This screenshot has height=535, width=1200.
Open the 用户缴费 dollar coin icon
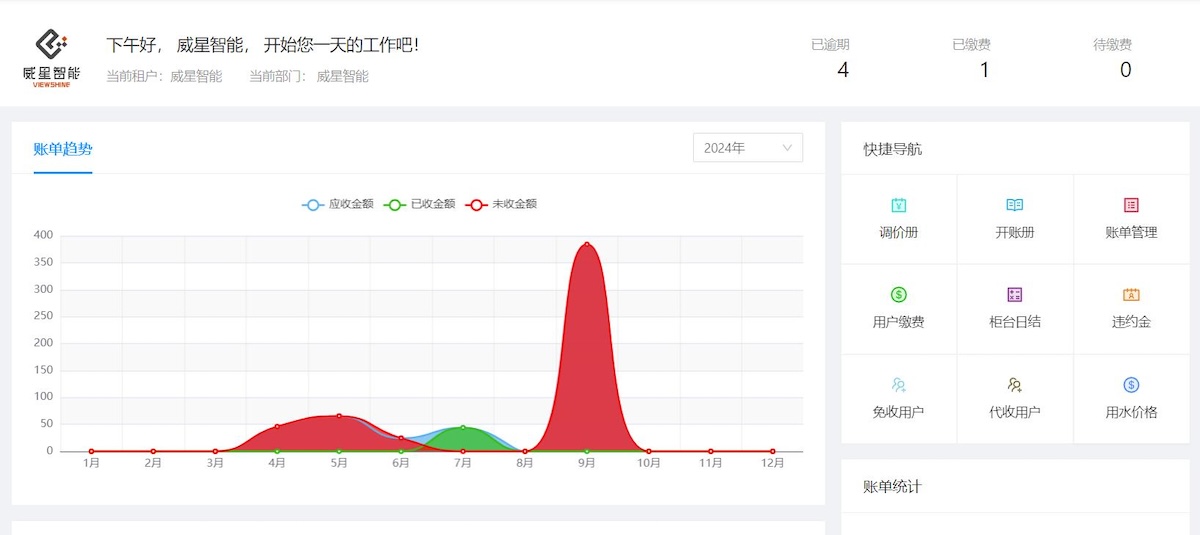(898, 294)
